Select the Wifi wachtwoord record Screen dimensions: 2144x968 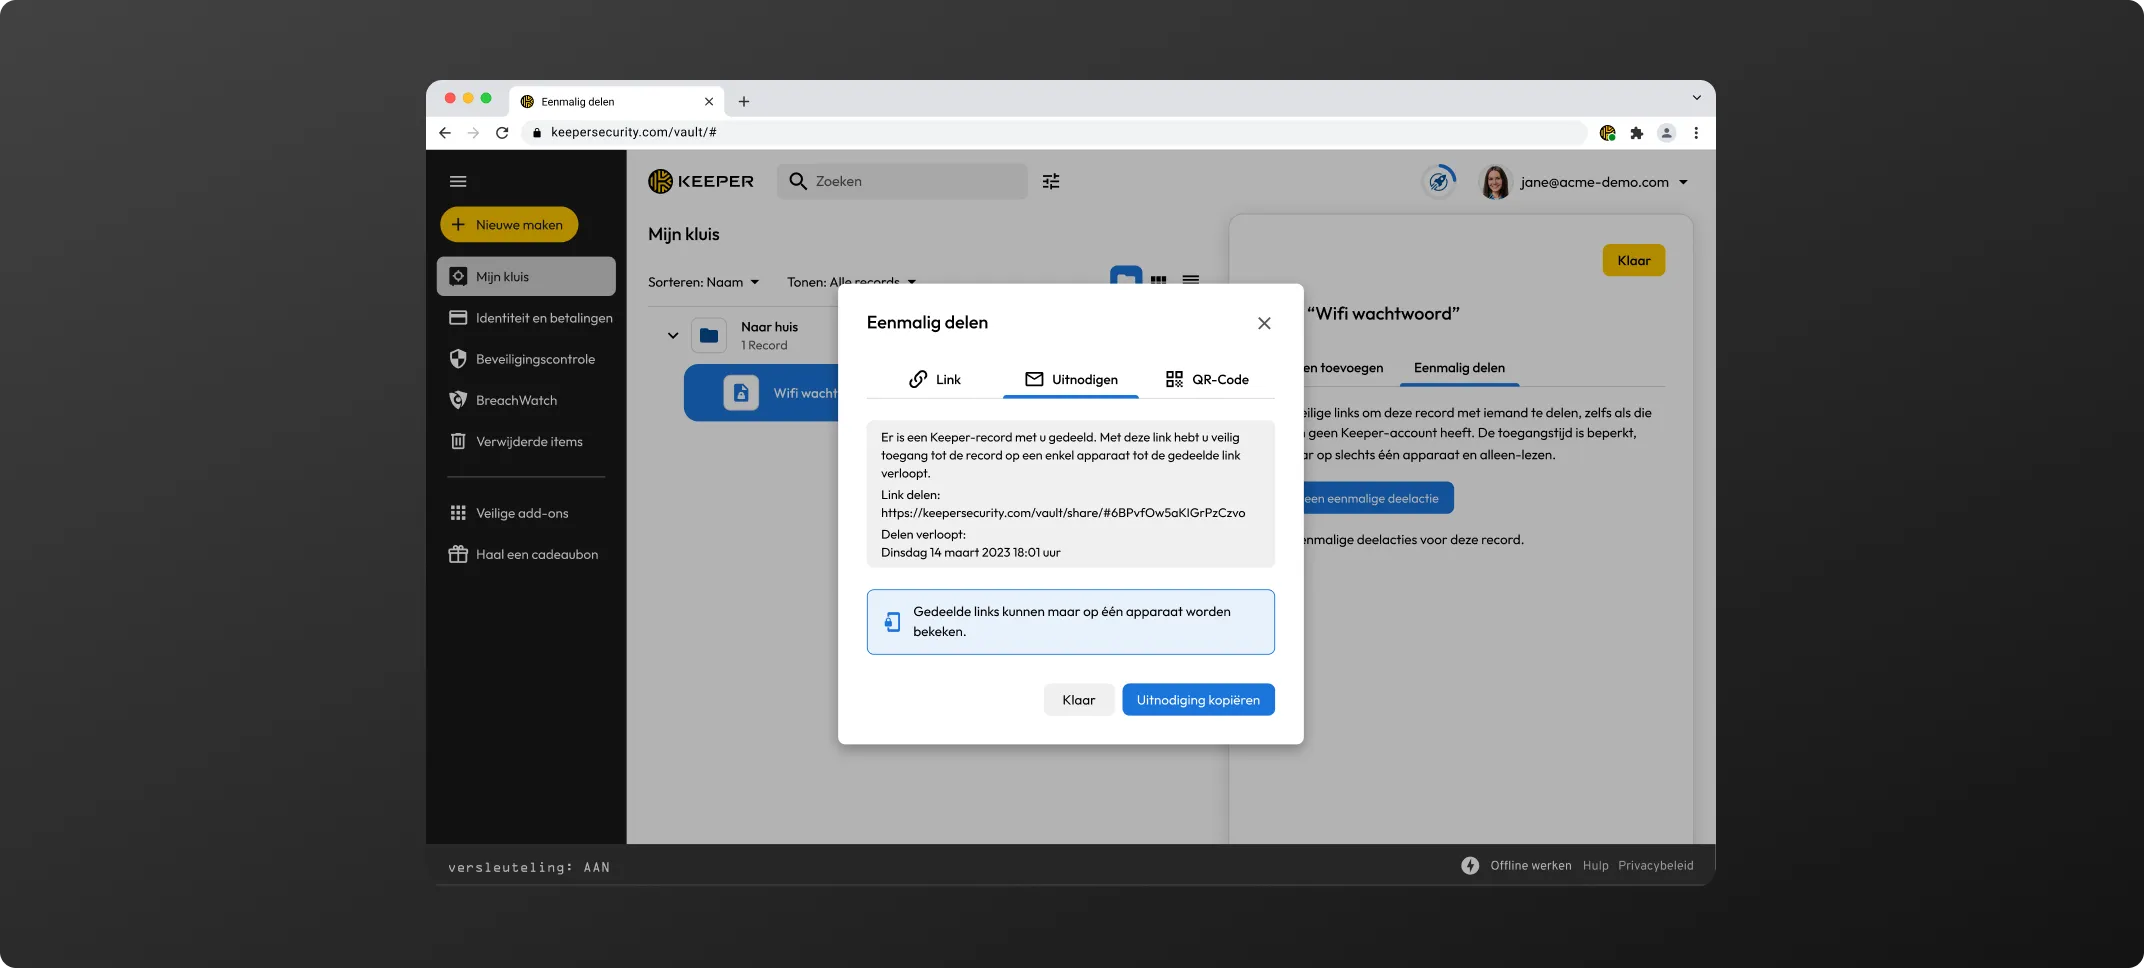tap(762, 393)
